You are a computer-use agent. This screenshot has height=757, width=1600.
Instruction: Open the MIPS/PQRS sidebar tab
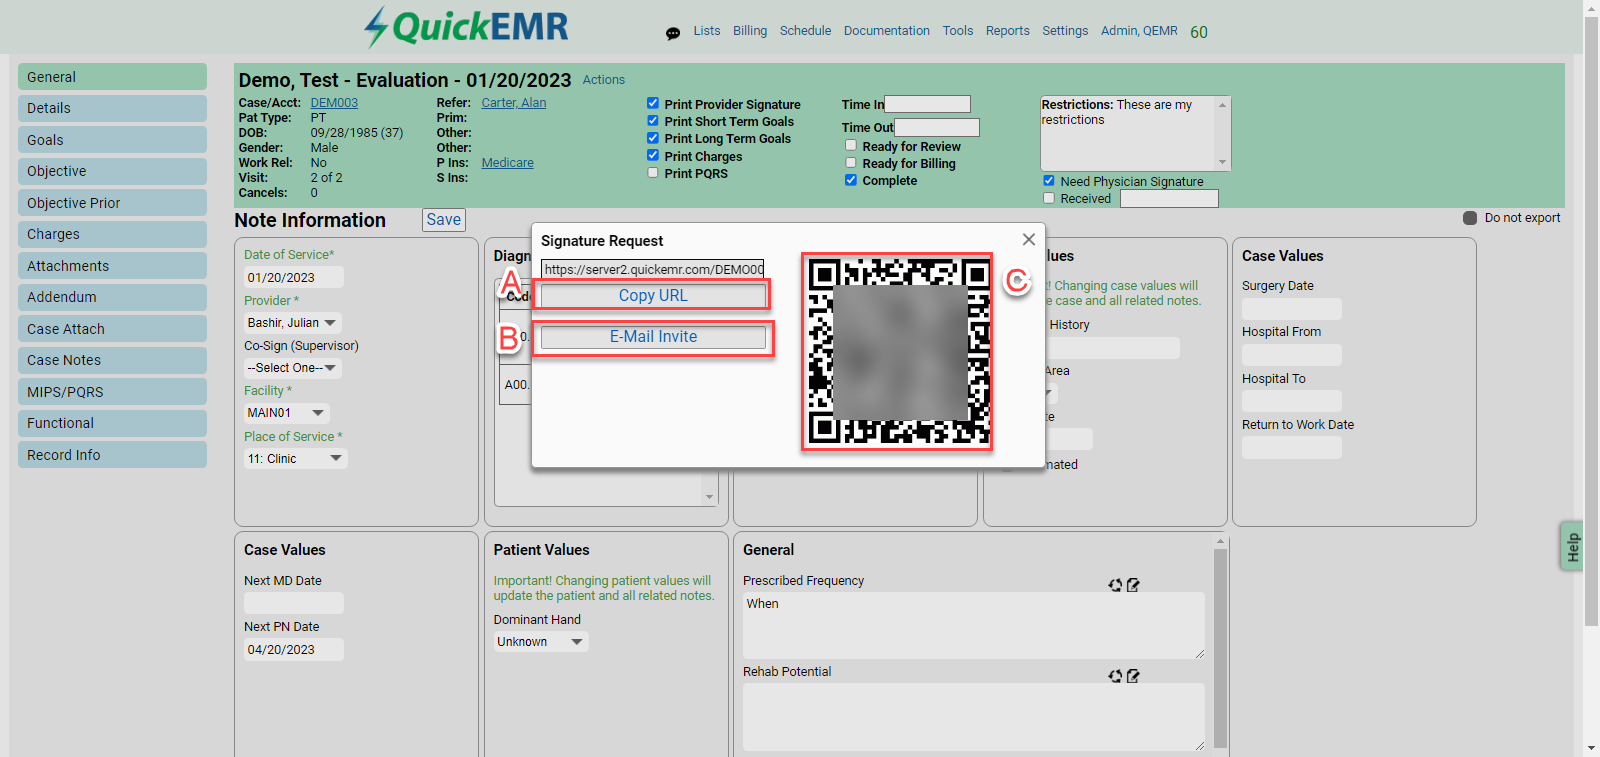[x=112, y=392]
